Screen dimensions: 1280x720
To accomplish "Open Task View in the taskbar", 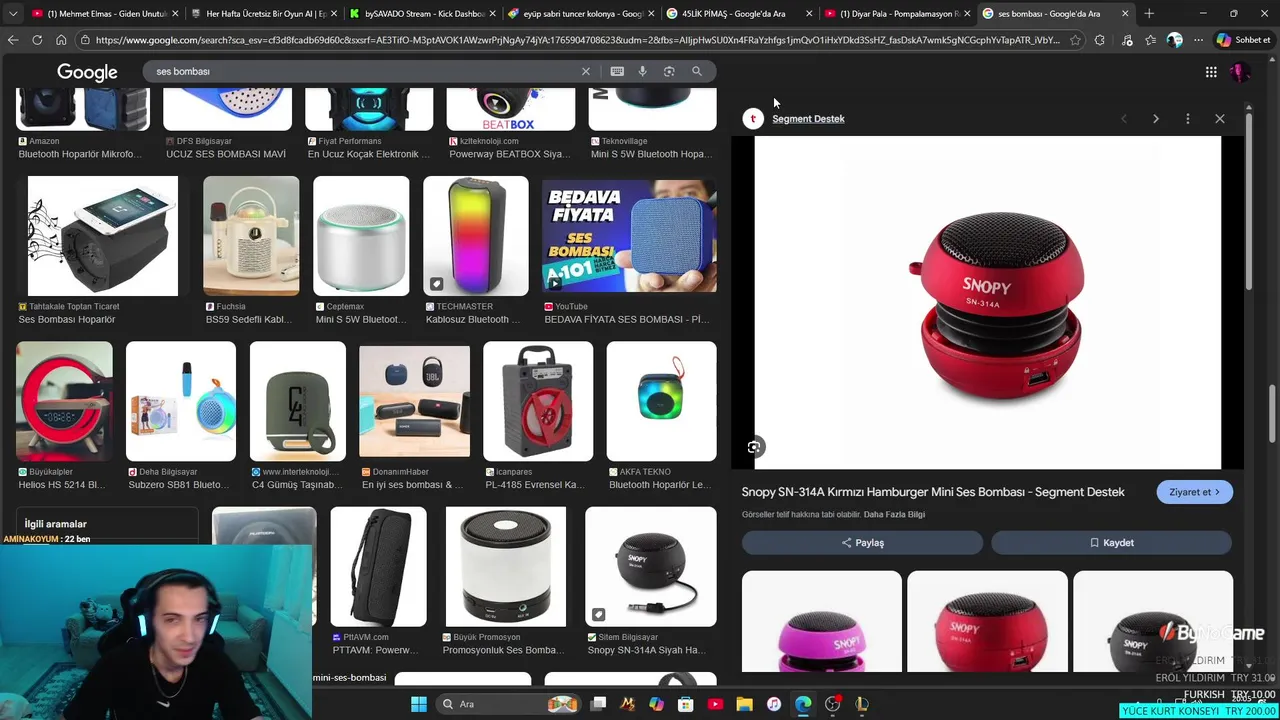I will [x=598, y=704].
